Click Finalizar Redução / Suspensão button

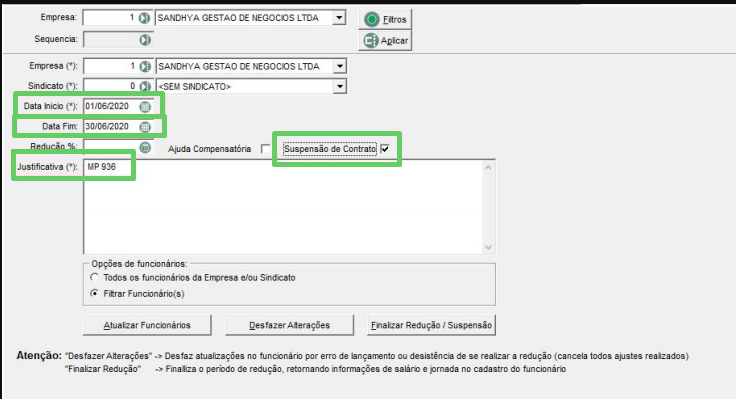click(x=431, y=325)
